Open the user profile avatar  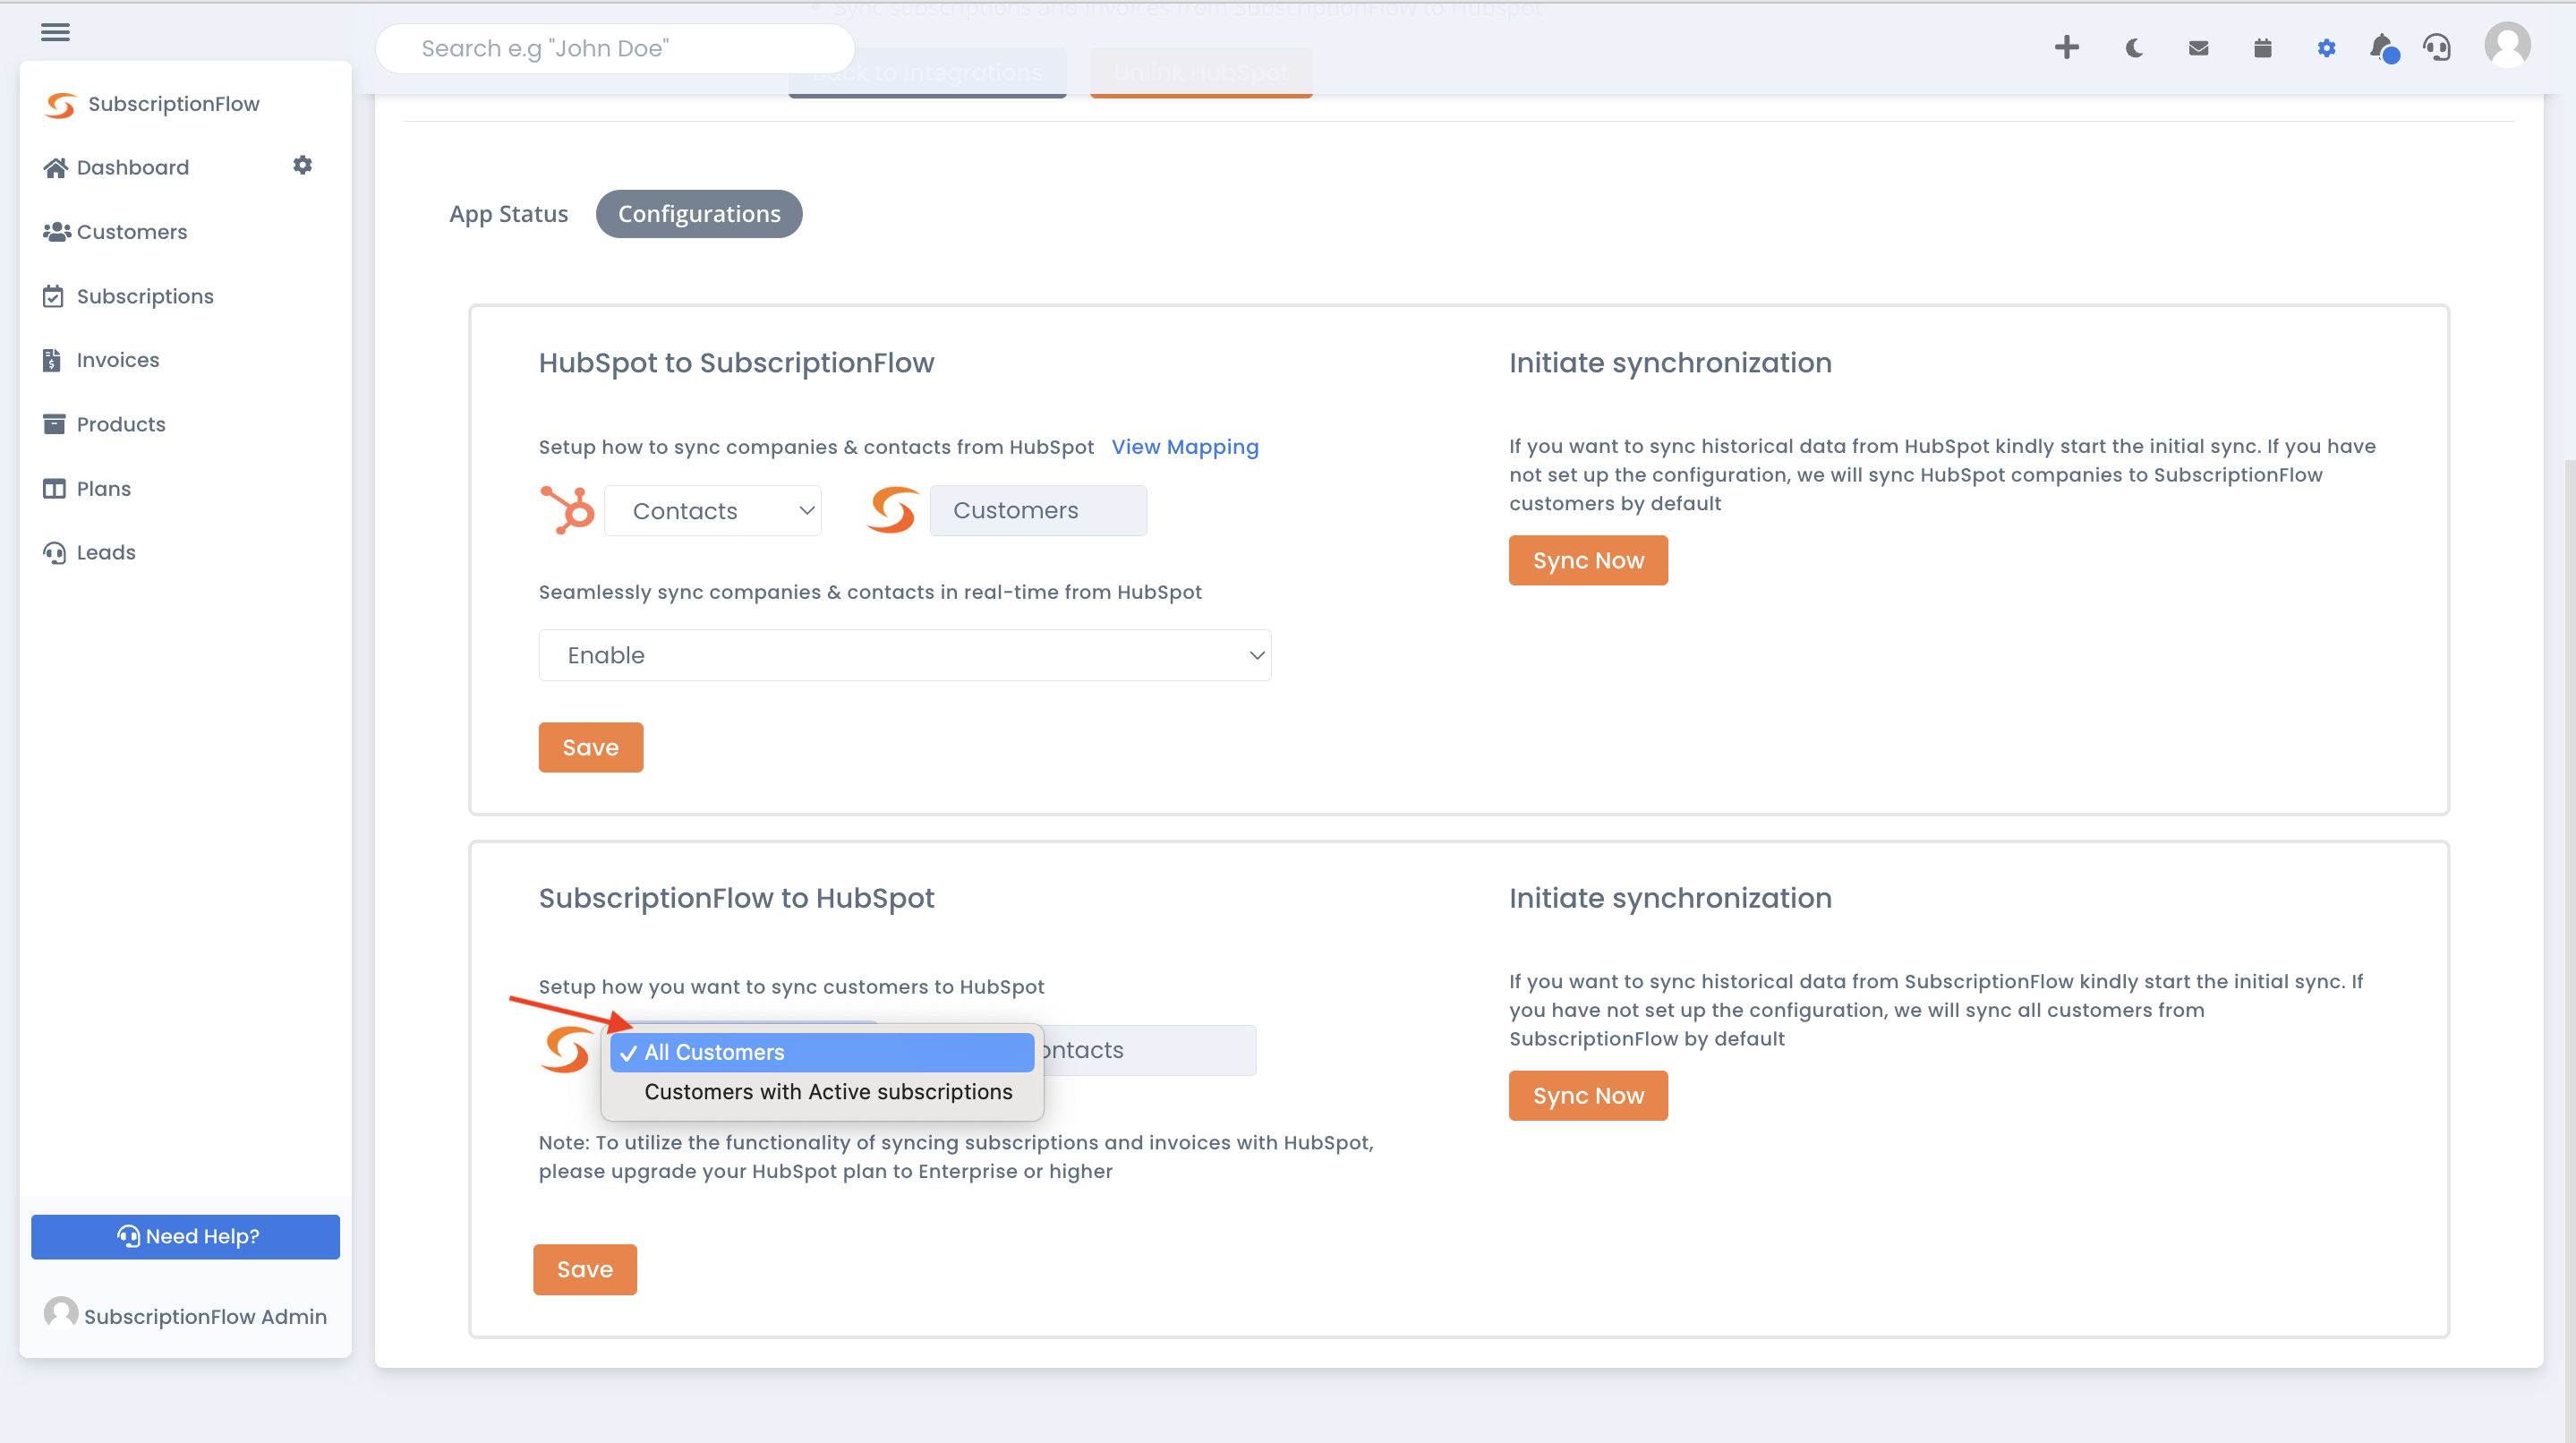click(2507, 45)
